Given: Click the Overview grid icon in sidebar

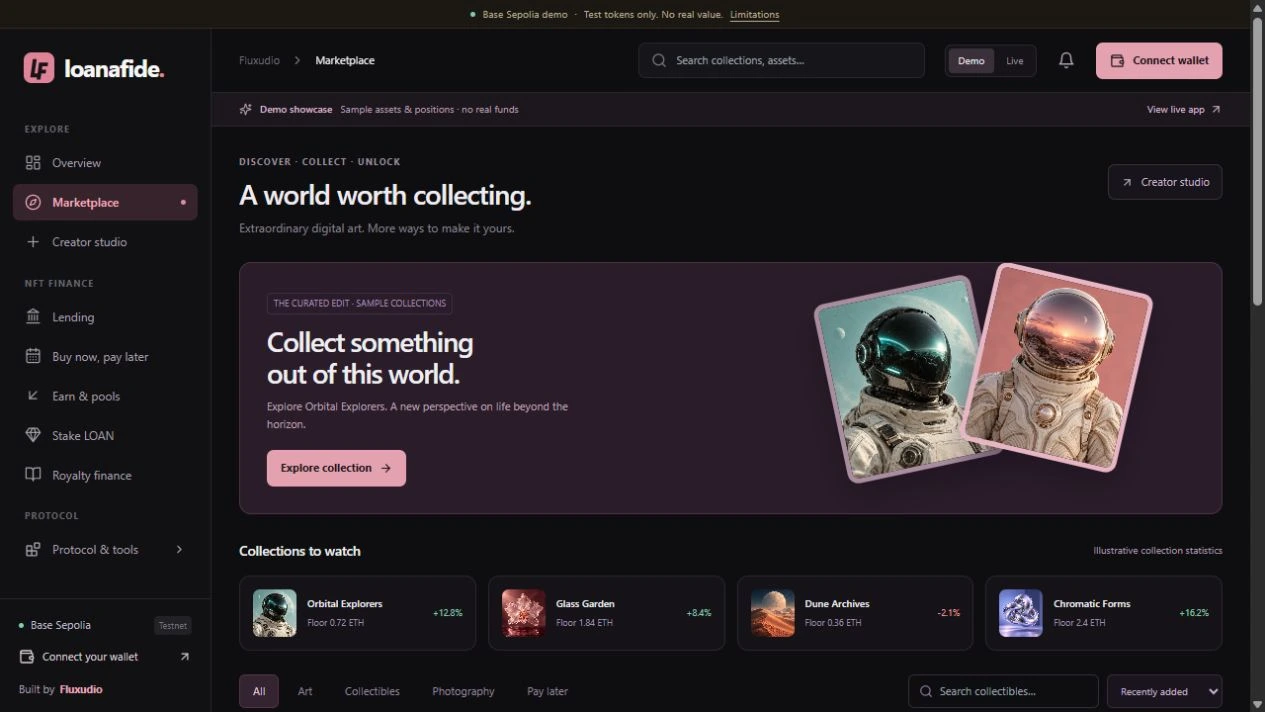Looking at the screenshot, I should [33, 163].
